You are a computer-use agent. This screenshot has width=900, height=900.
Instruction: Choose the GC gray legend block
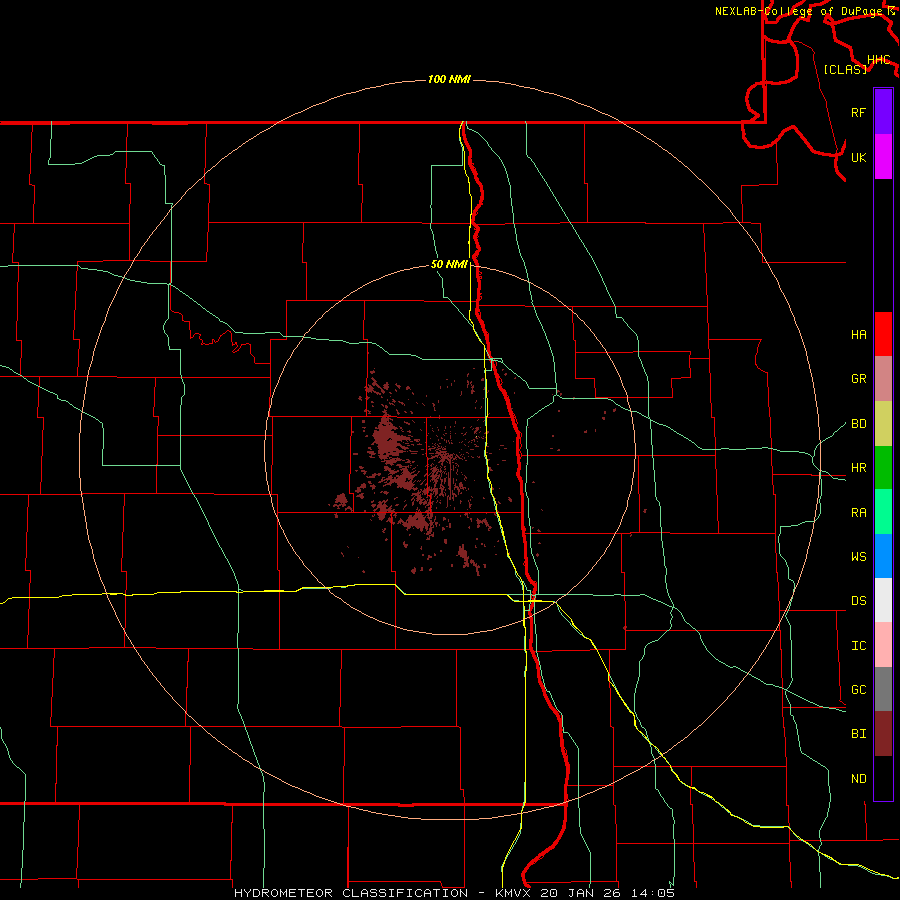(x=883, y=689)
